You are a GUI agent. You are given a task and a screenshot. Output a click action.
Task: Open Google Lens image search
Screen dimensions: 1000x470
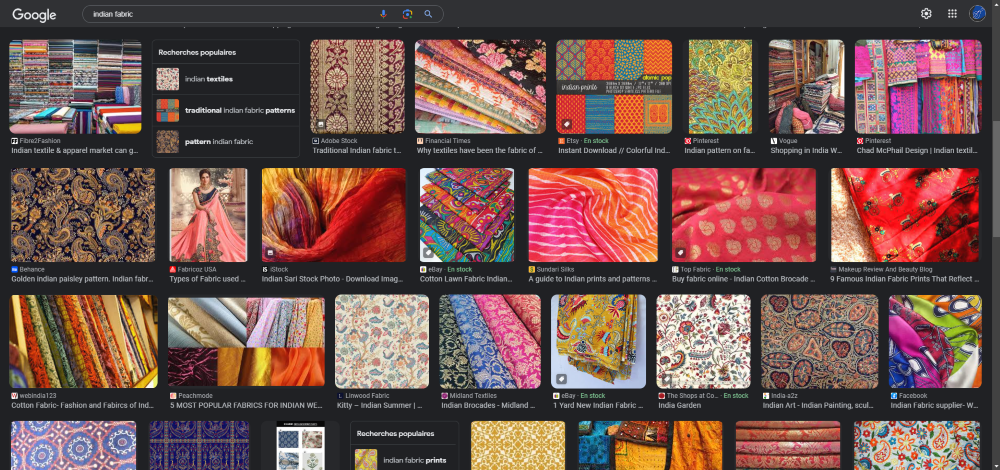[407, 14]
